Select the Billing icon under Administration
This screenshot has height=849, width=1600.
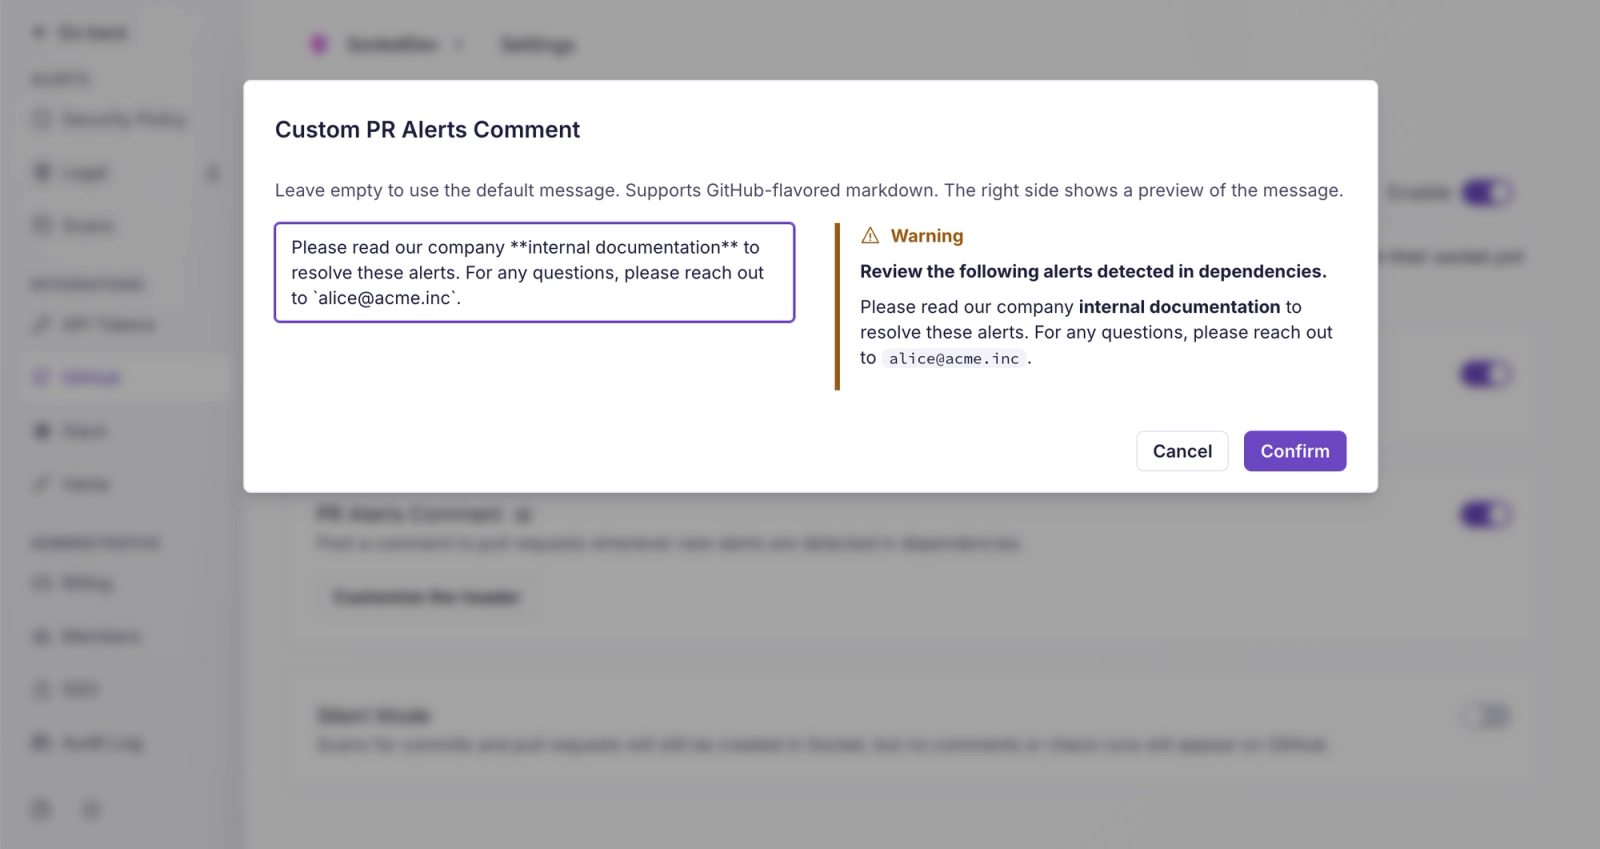pyautogui.click(x=42, y=584)
